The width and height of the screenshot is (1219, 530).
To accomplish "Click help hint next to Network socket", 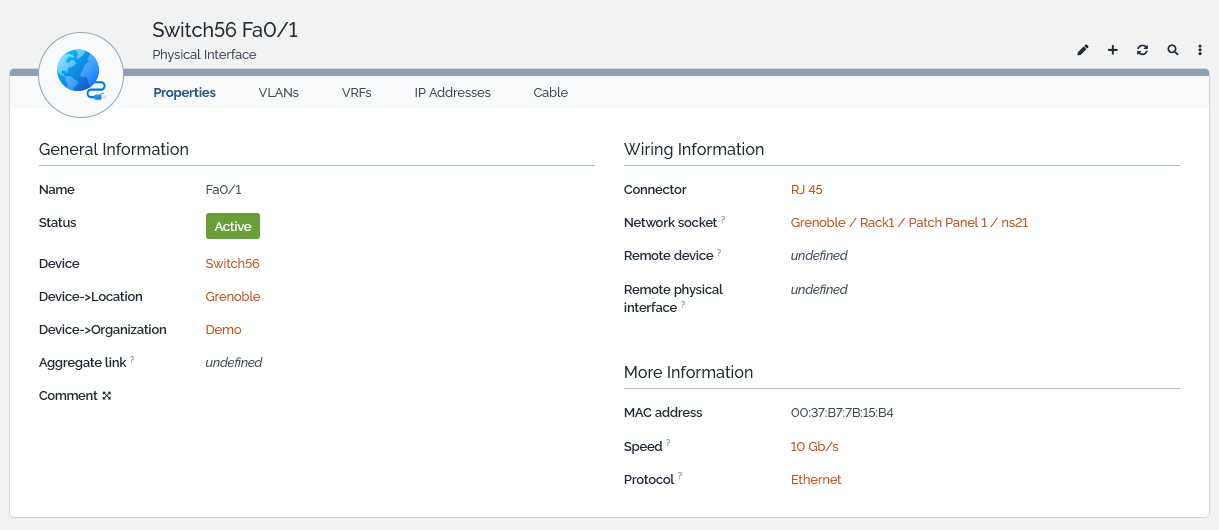I will point(723,219).
